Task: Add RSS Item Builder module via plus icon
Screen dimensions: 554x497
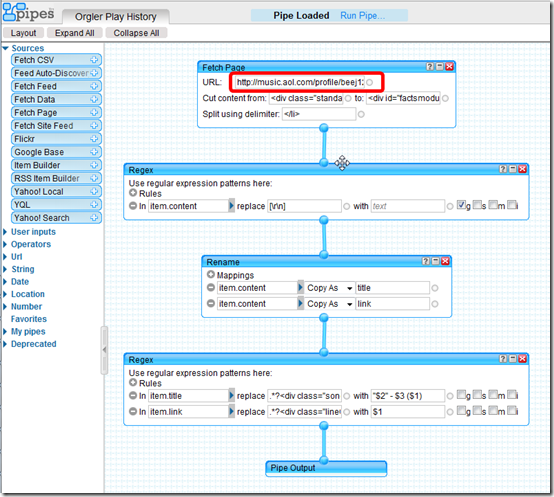Action: click(x=94, y=178)
